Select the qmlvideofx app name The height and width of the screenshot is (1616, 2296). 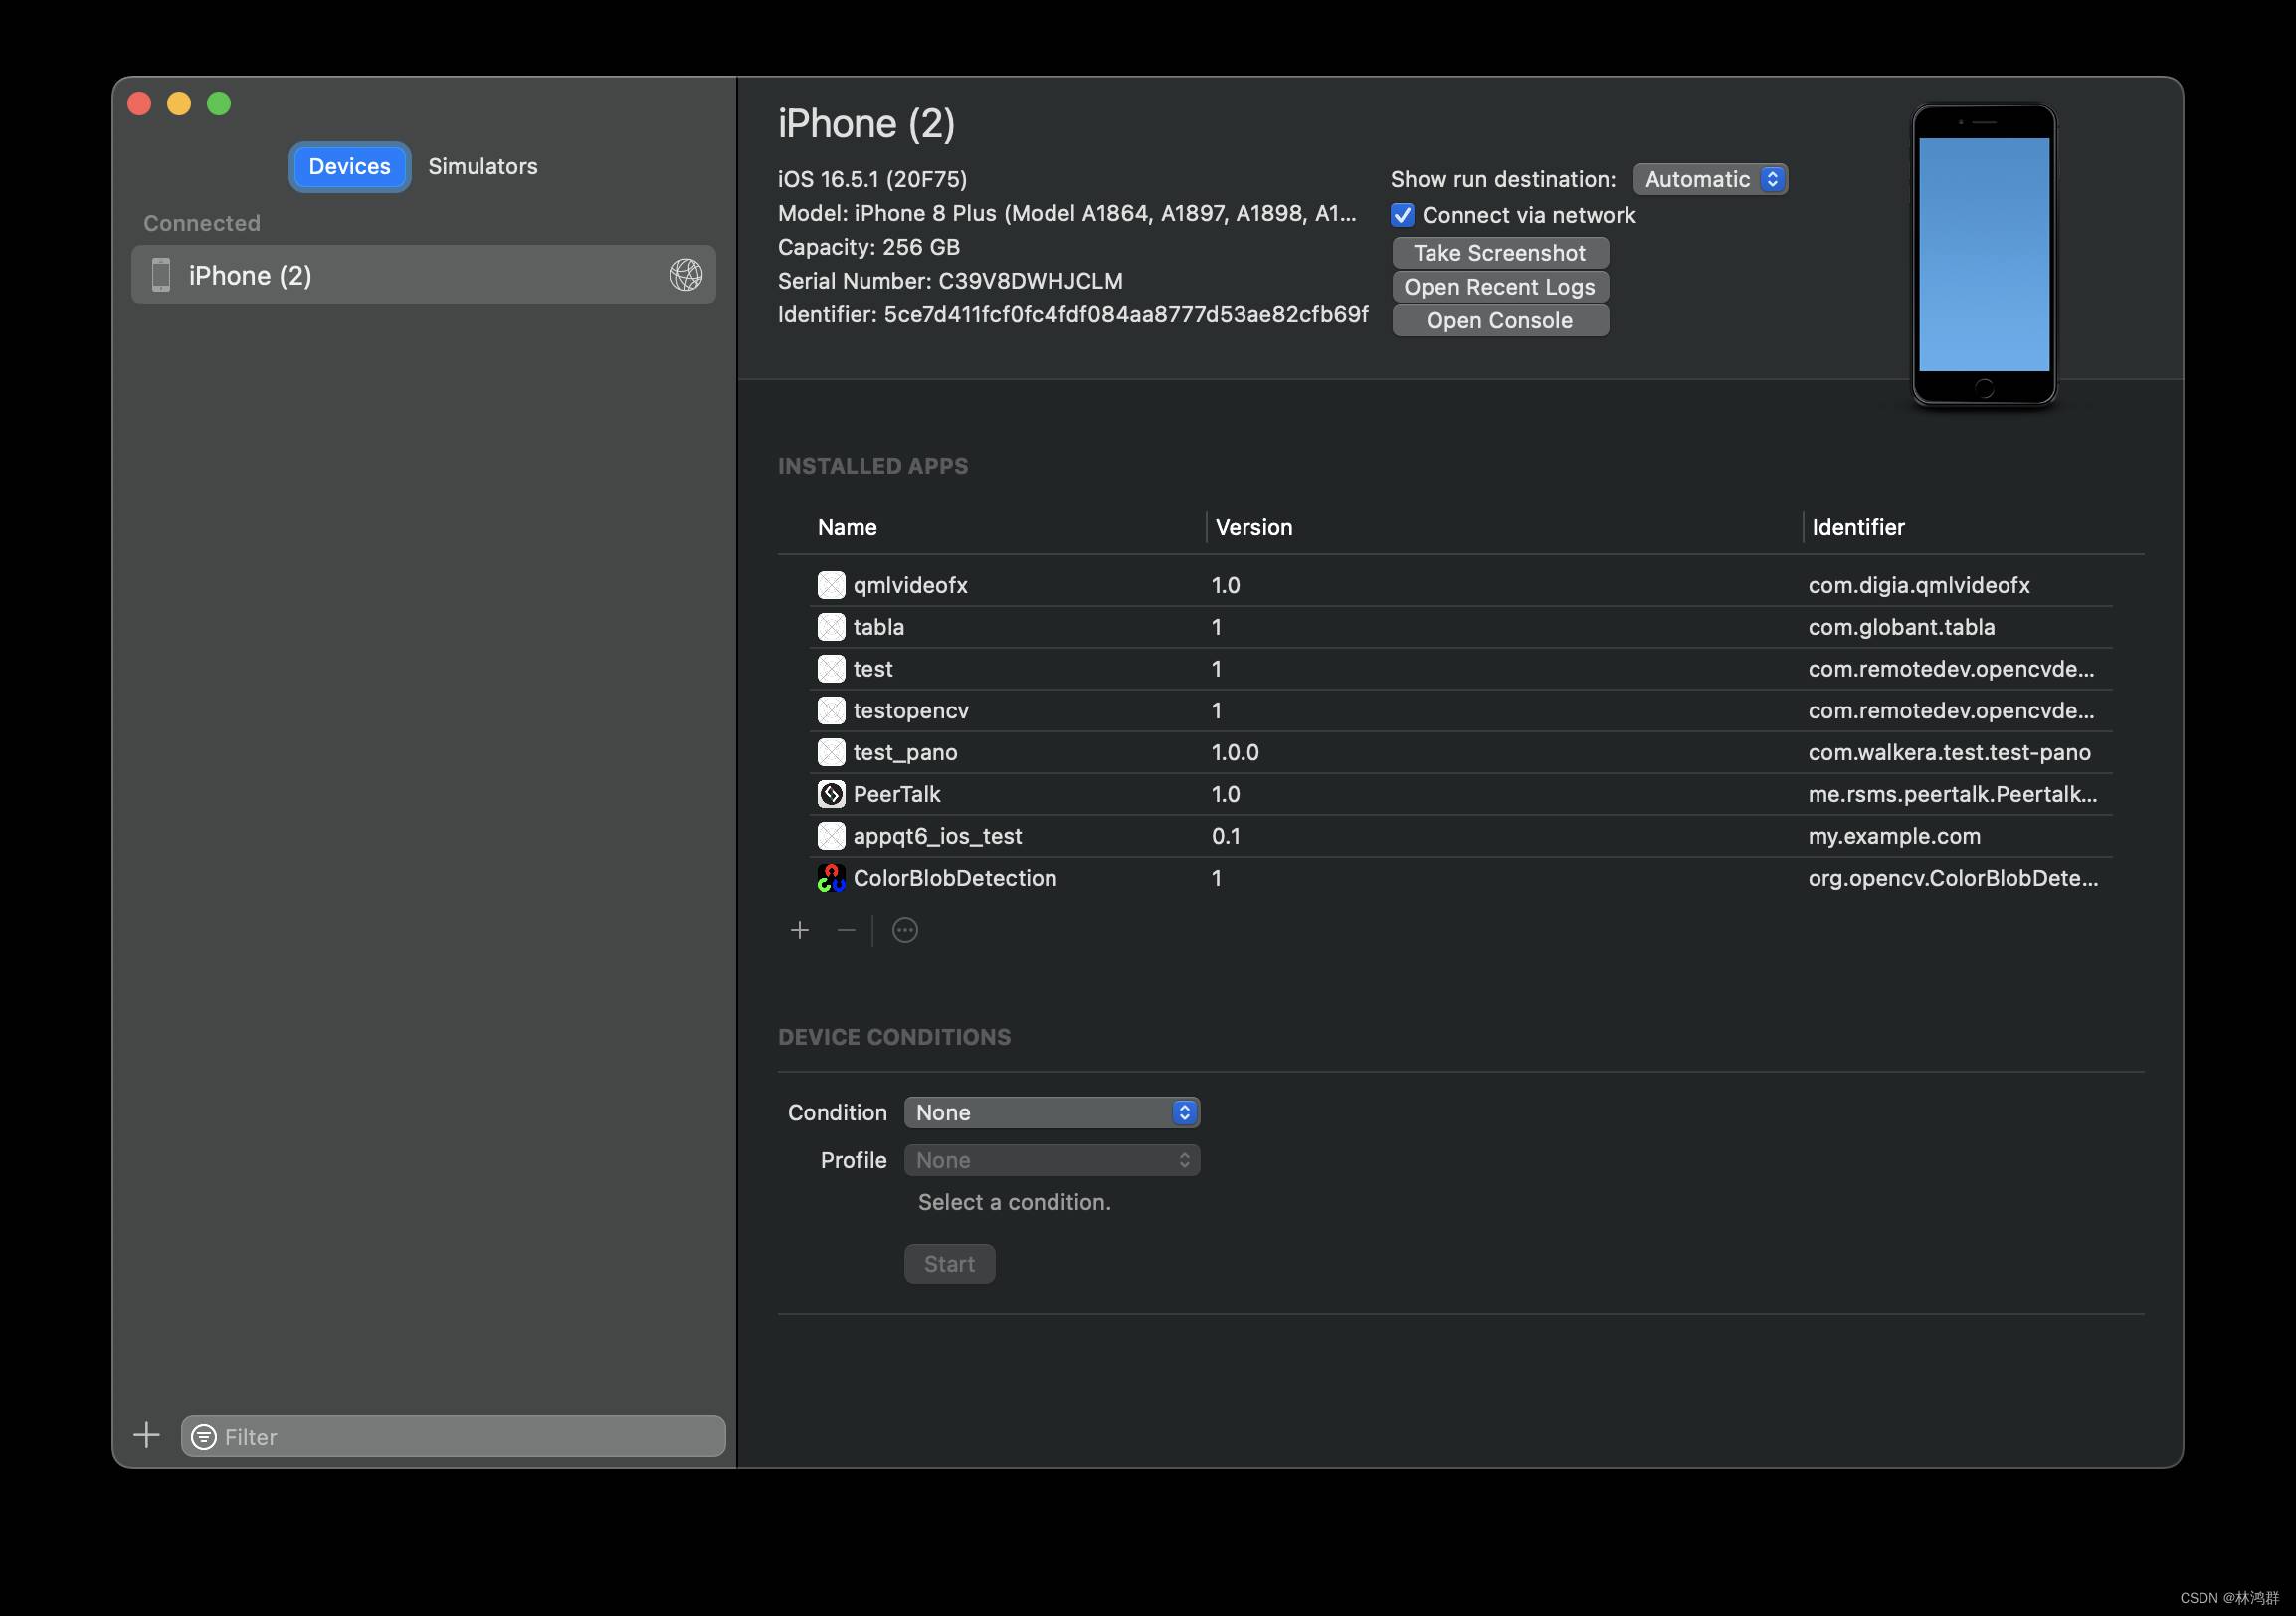click(x=910, y=585)
